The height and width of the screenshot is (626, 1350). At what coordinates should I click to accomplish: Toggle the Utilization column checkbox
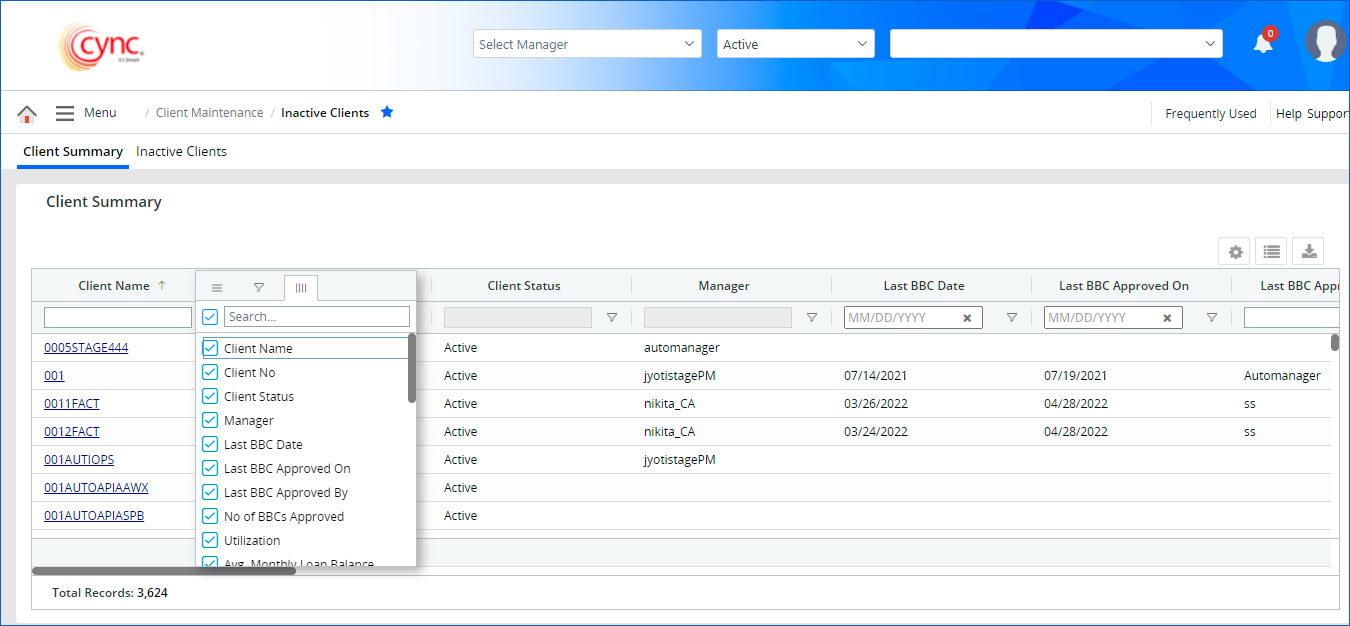point(210,540)
